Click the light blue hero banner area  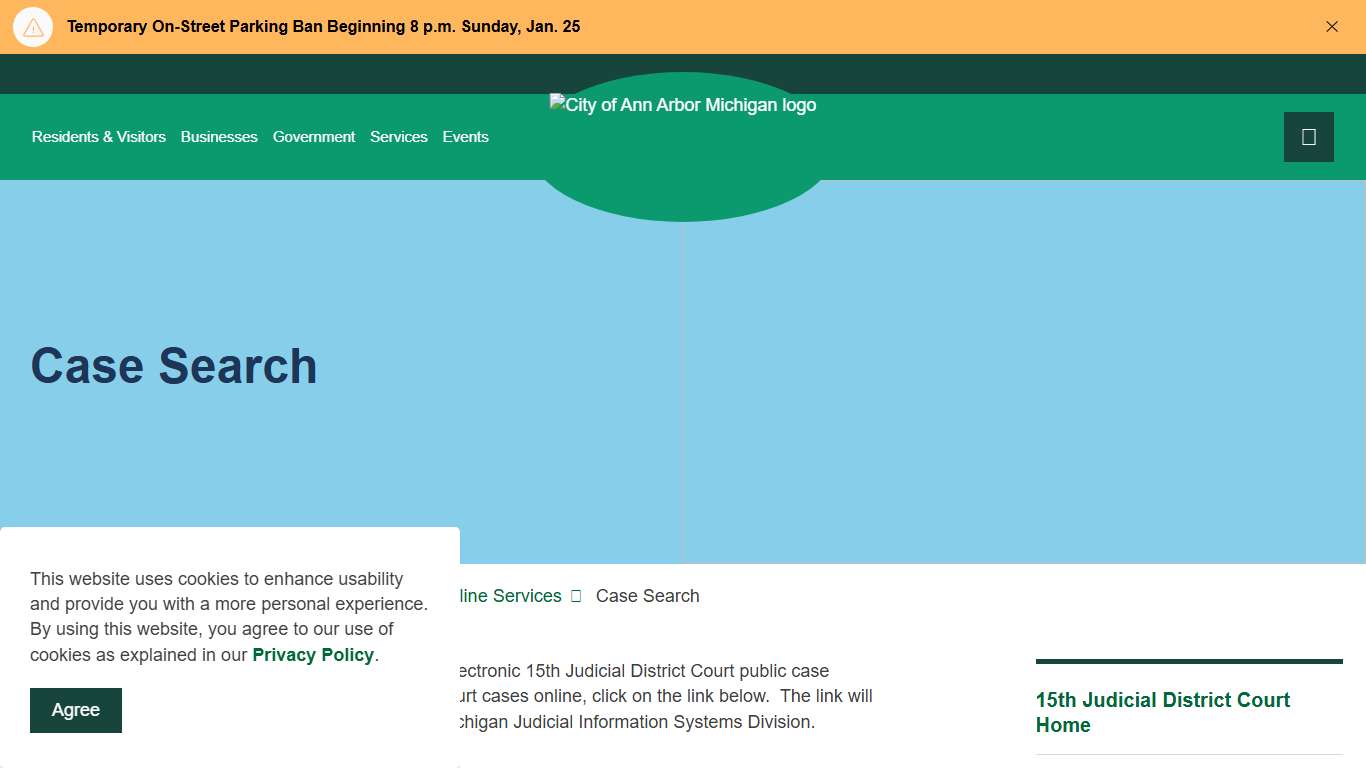click(1000, 400)
